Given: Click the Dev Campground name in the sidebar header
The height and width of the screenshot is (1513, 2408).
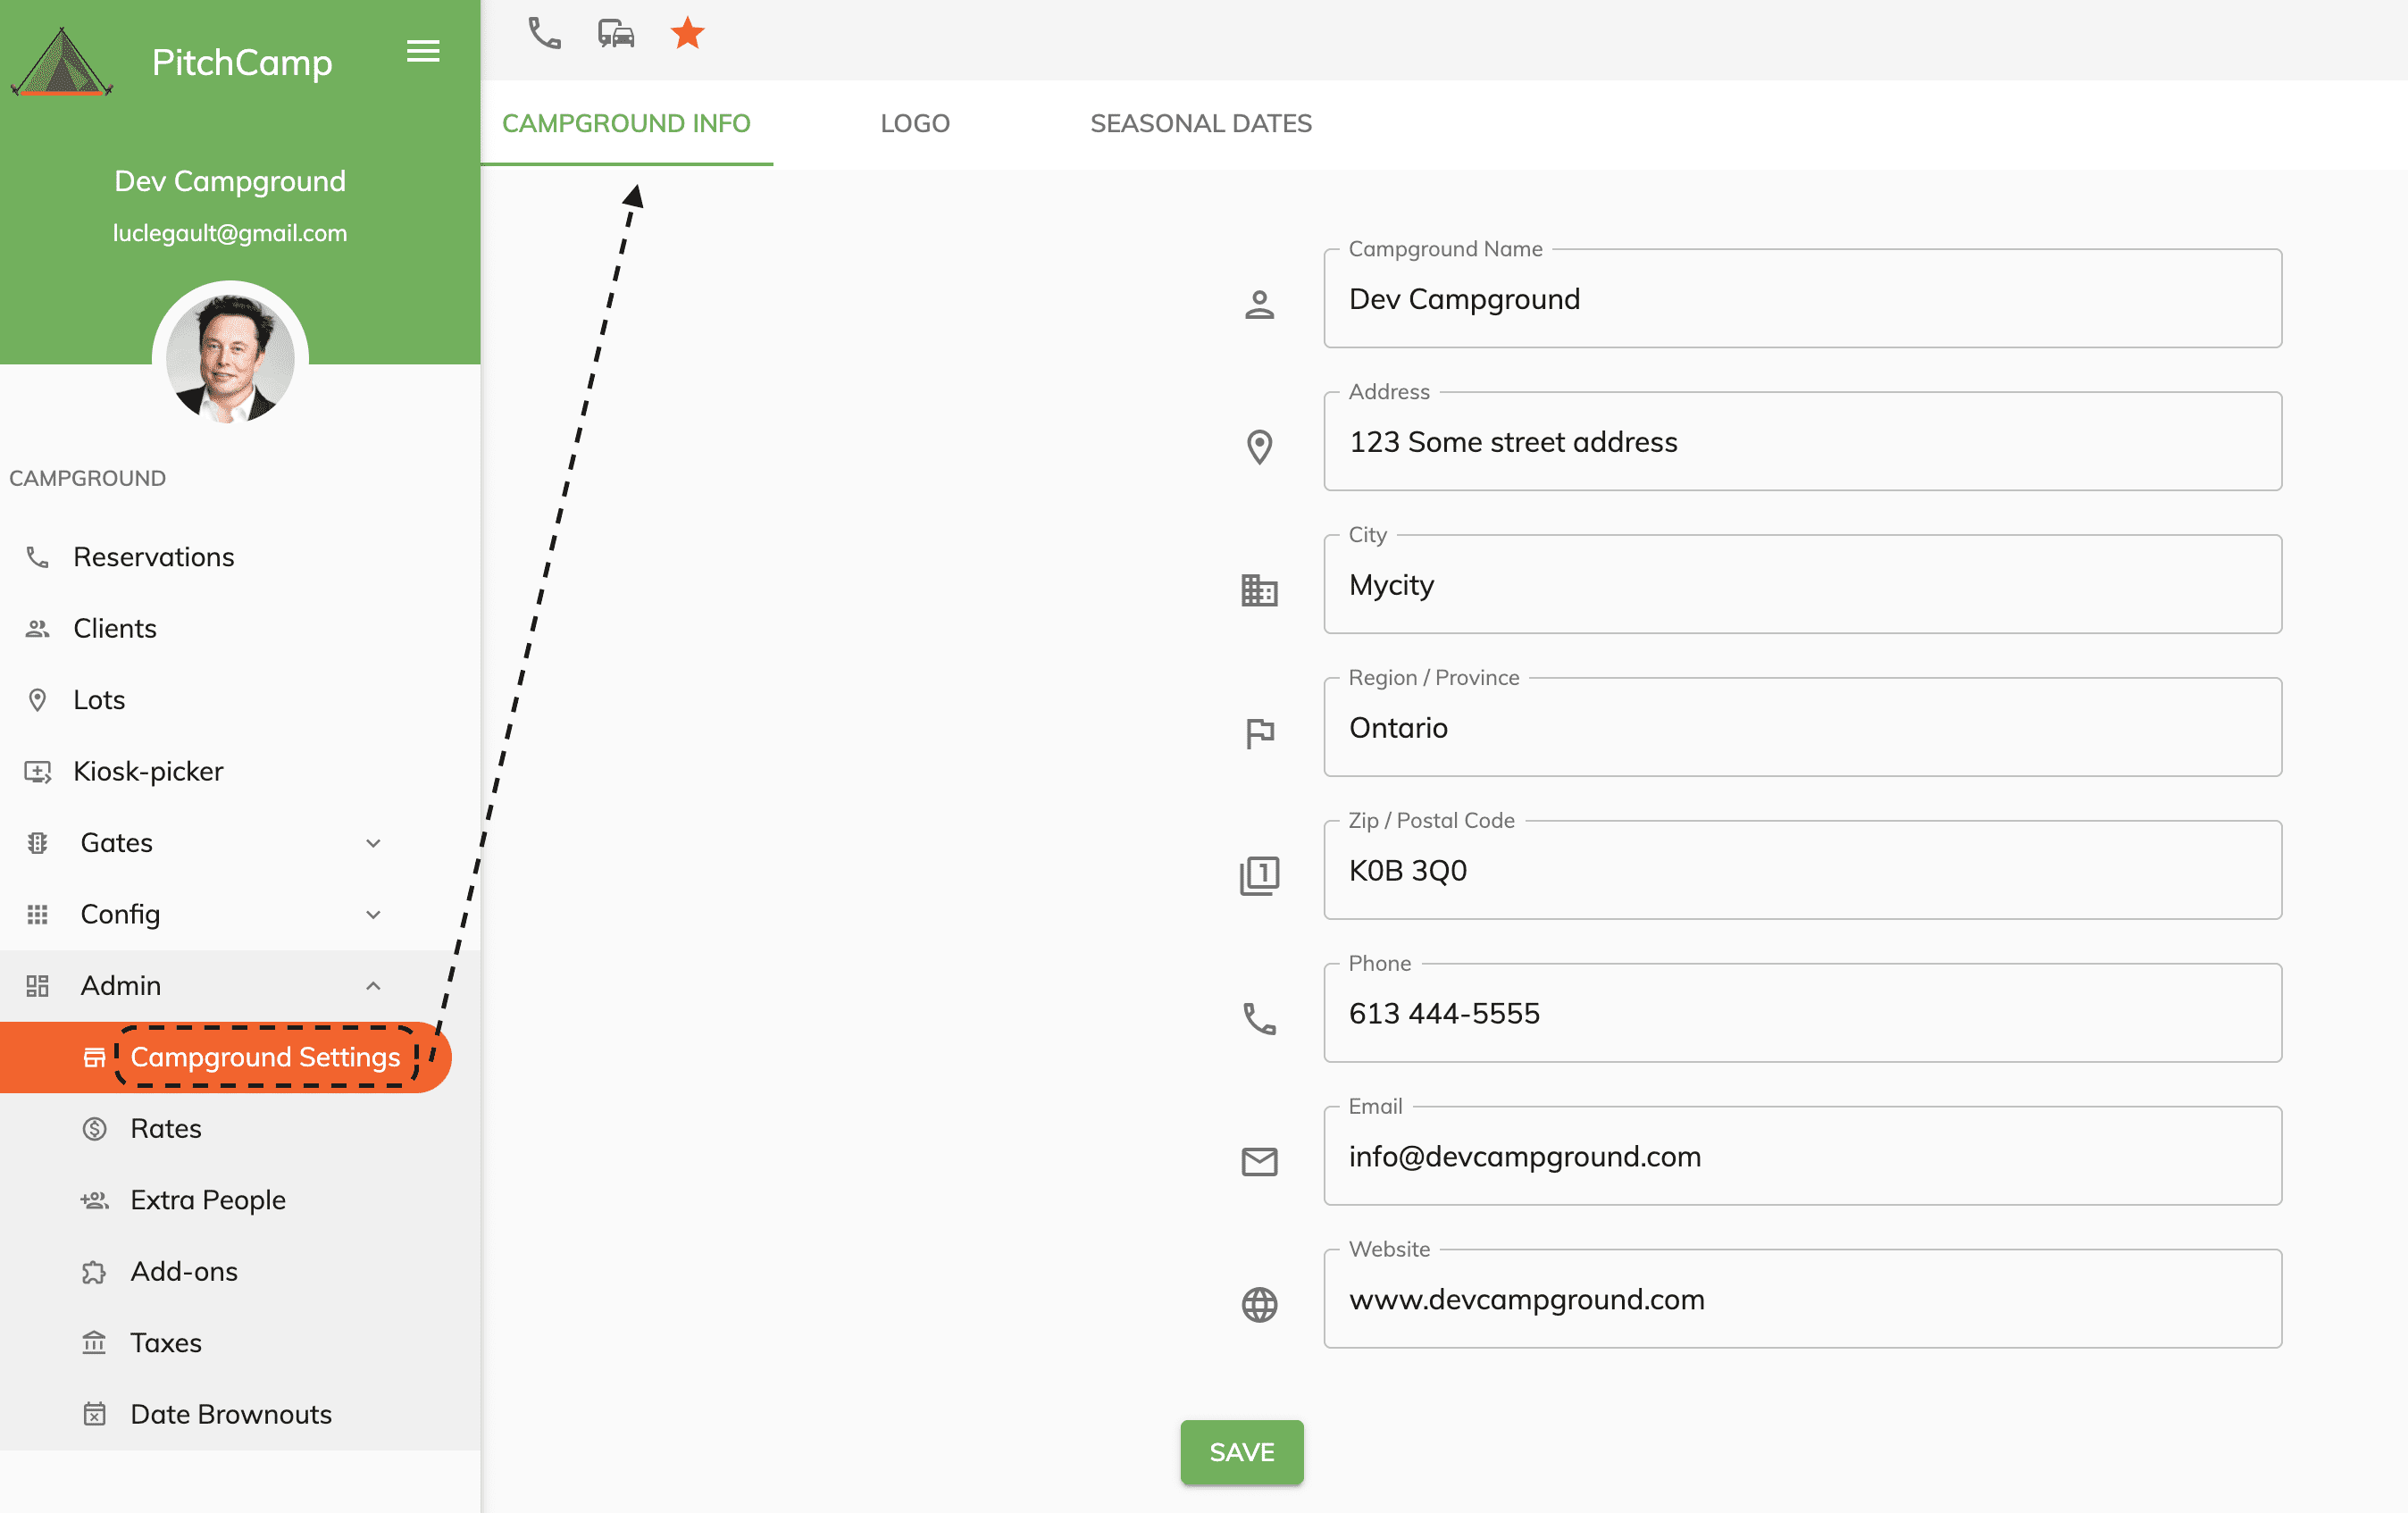Looking at the screenshot, I should click(x=230, y=181).
